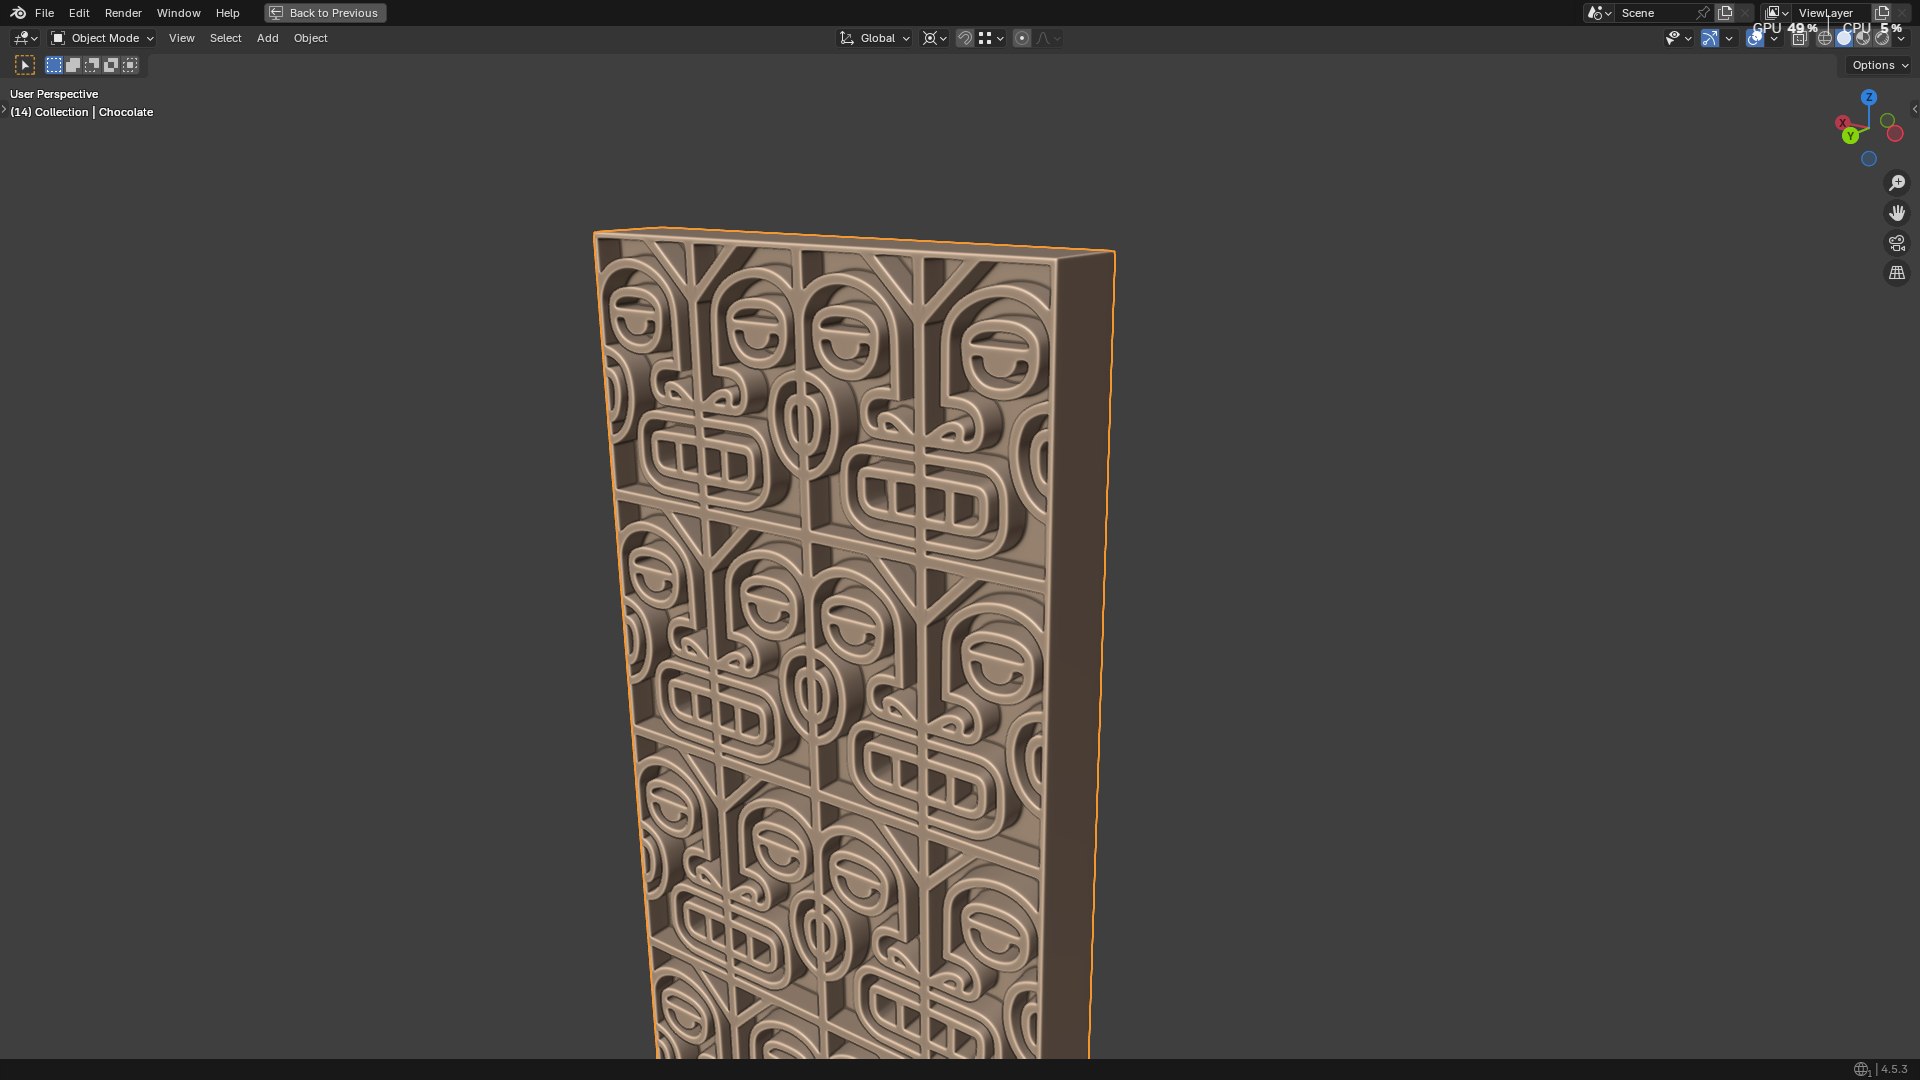This screenshot has height=1080, width=1920.
Task: Open the Object Mode dropdown
Action: coord(102,38)
